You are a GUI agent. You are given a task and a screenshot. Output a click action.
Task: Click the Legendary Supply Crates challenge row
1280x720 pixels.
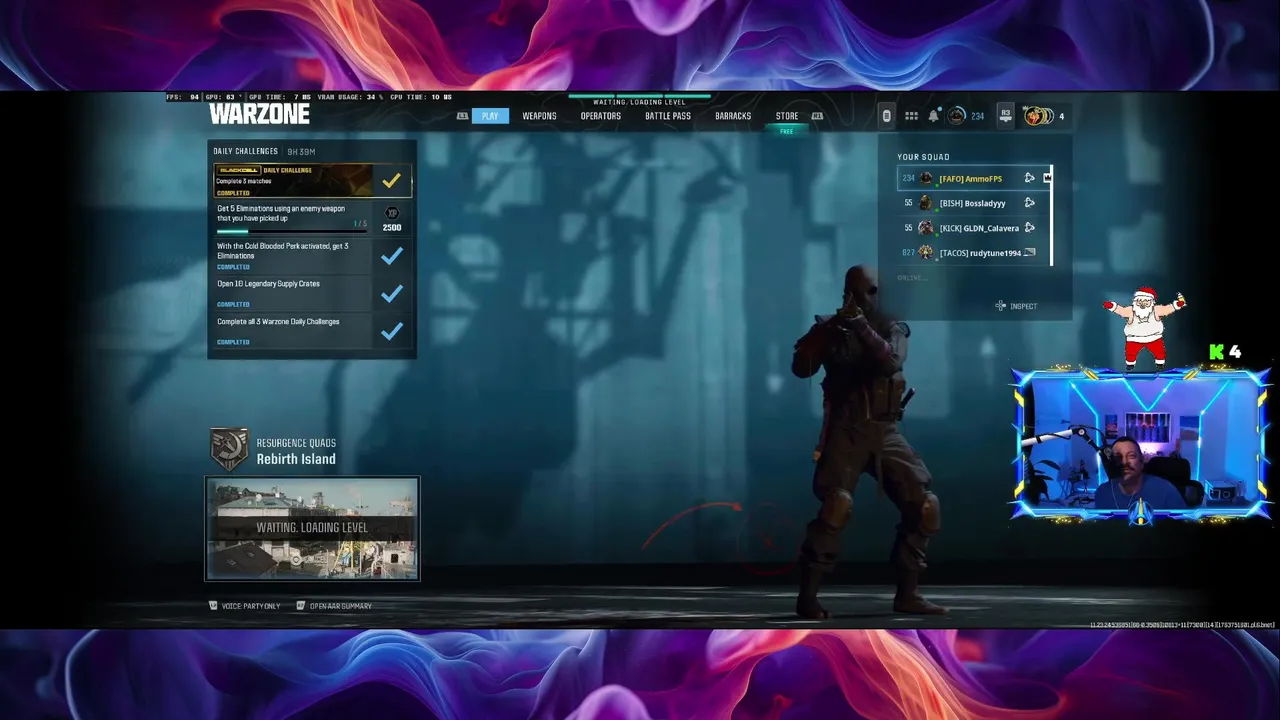point(312,293)
